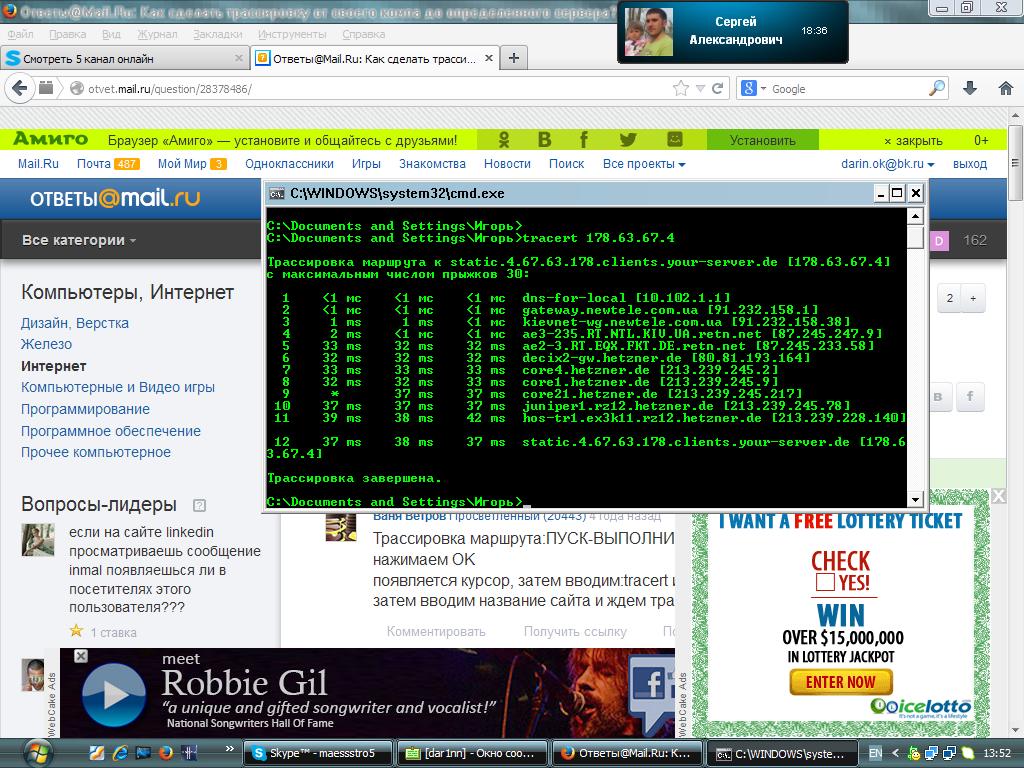Click the browser Back arrow button
The width and height of the screenshot is (1024, 768).
pyautogui.click(x=20, y=88)
